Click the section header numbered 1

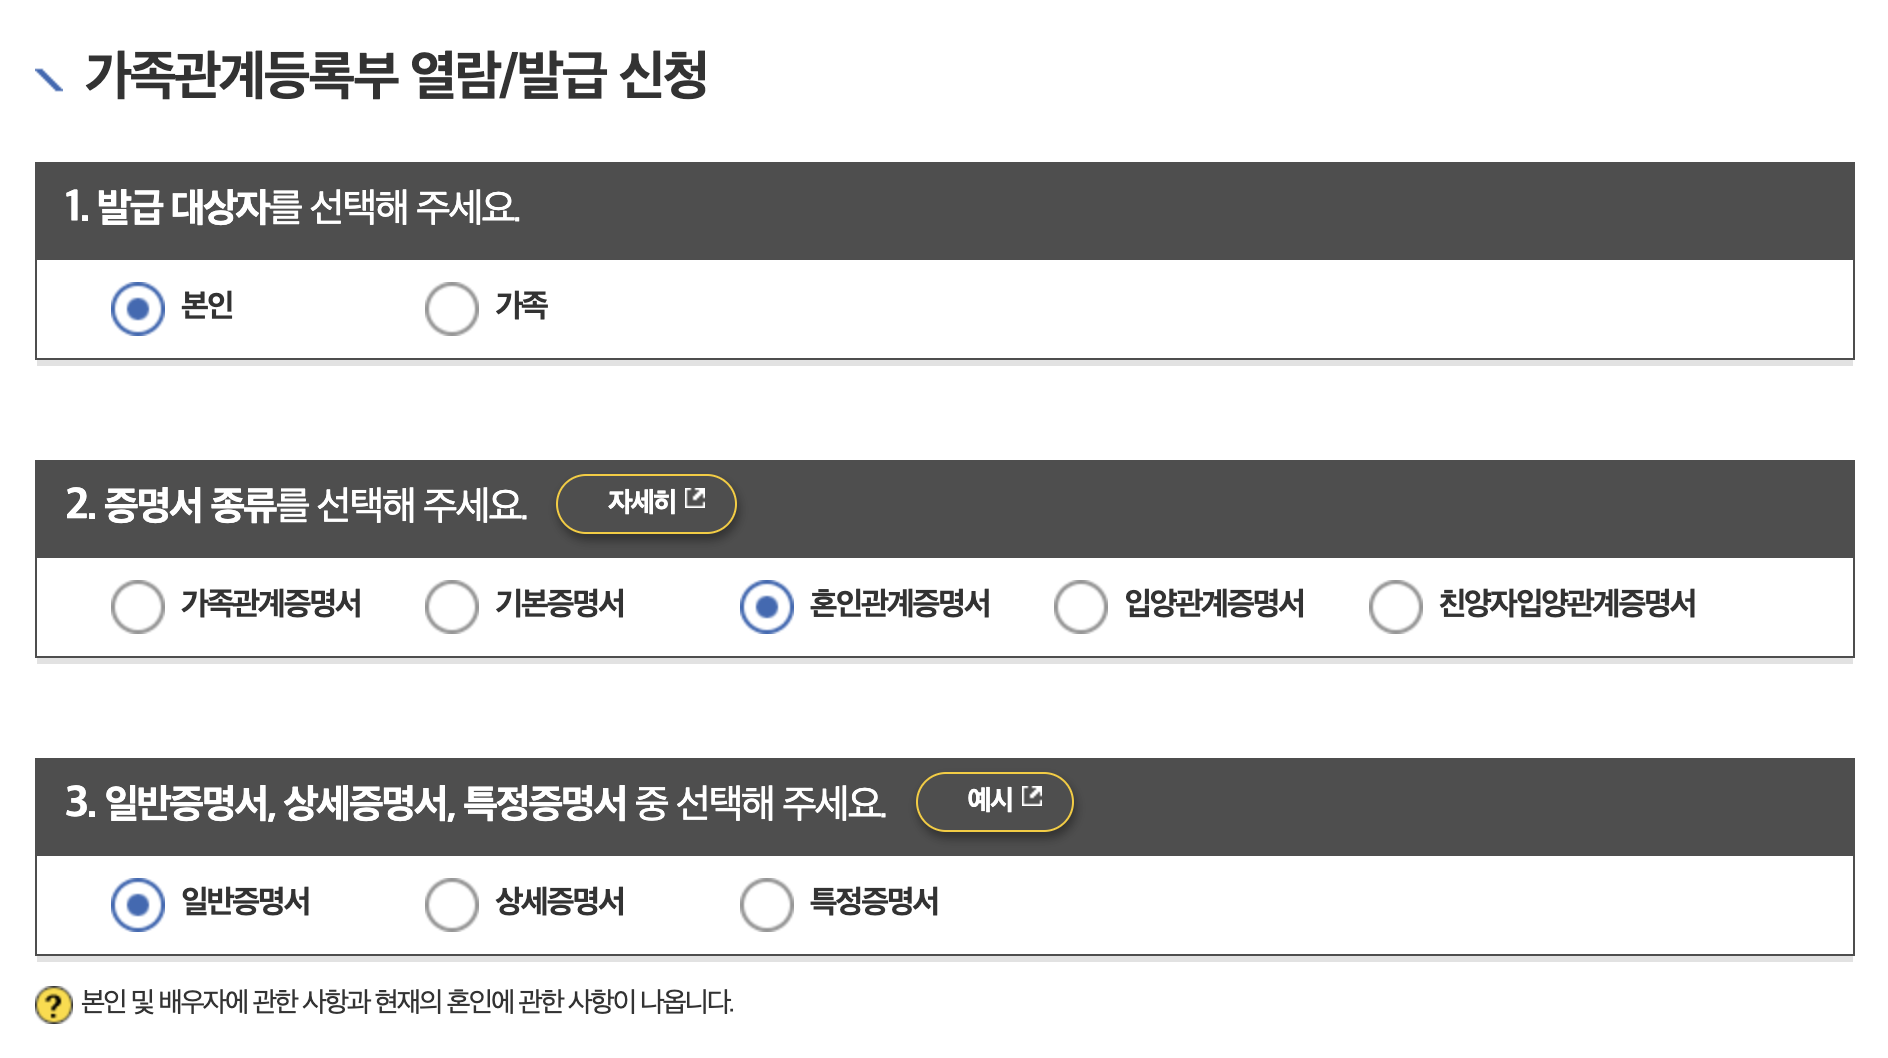tap(300, 207)
